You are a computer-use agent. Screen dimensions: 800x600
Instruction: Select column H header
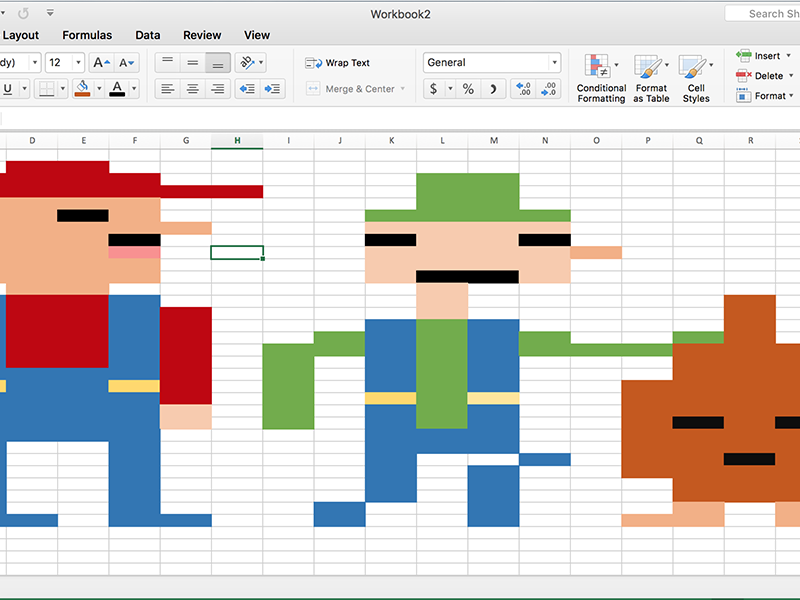237,140
